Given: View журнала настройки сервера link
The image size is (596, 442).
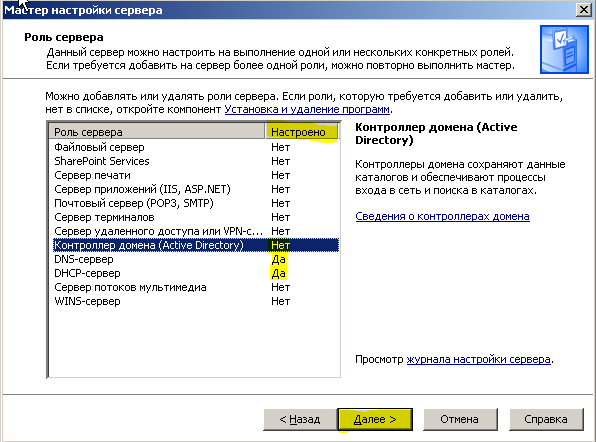Looking at the screenshot, I should 479,359.
